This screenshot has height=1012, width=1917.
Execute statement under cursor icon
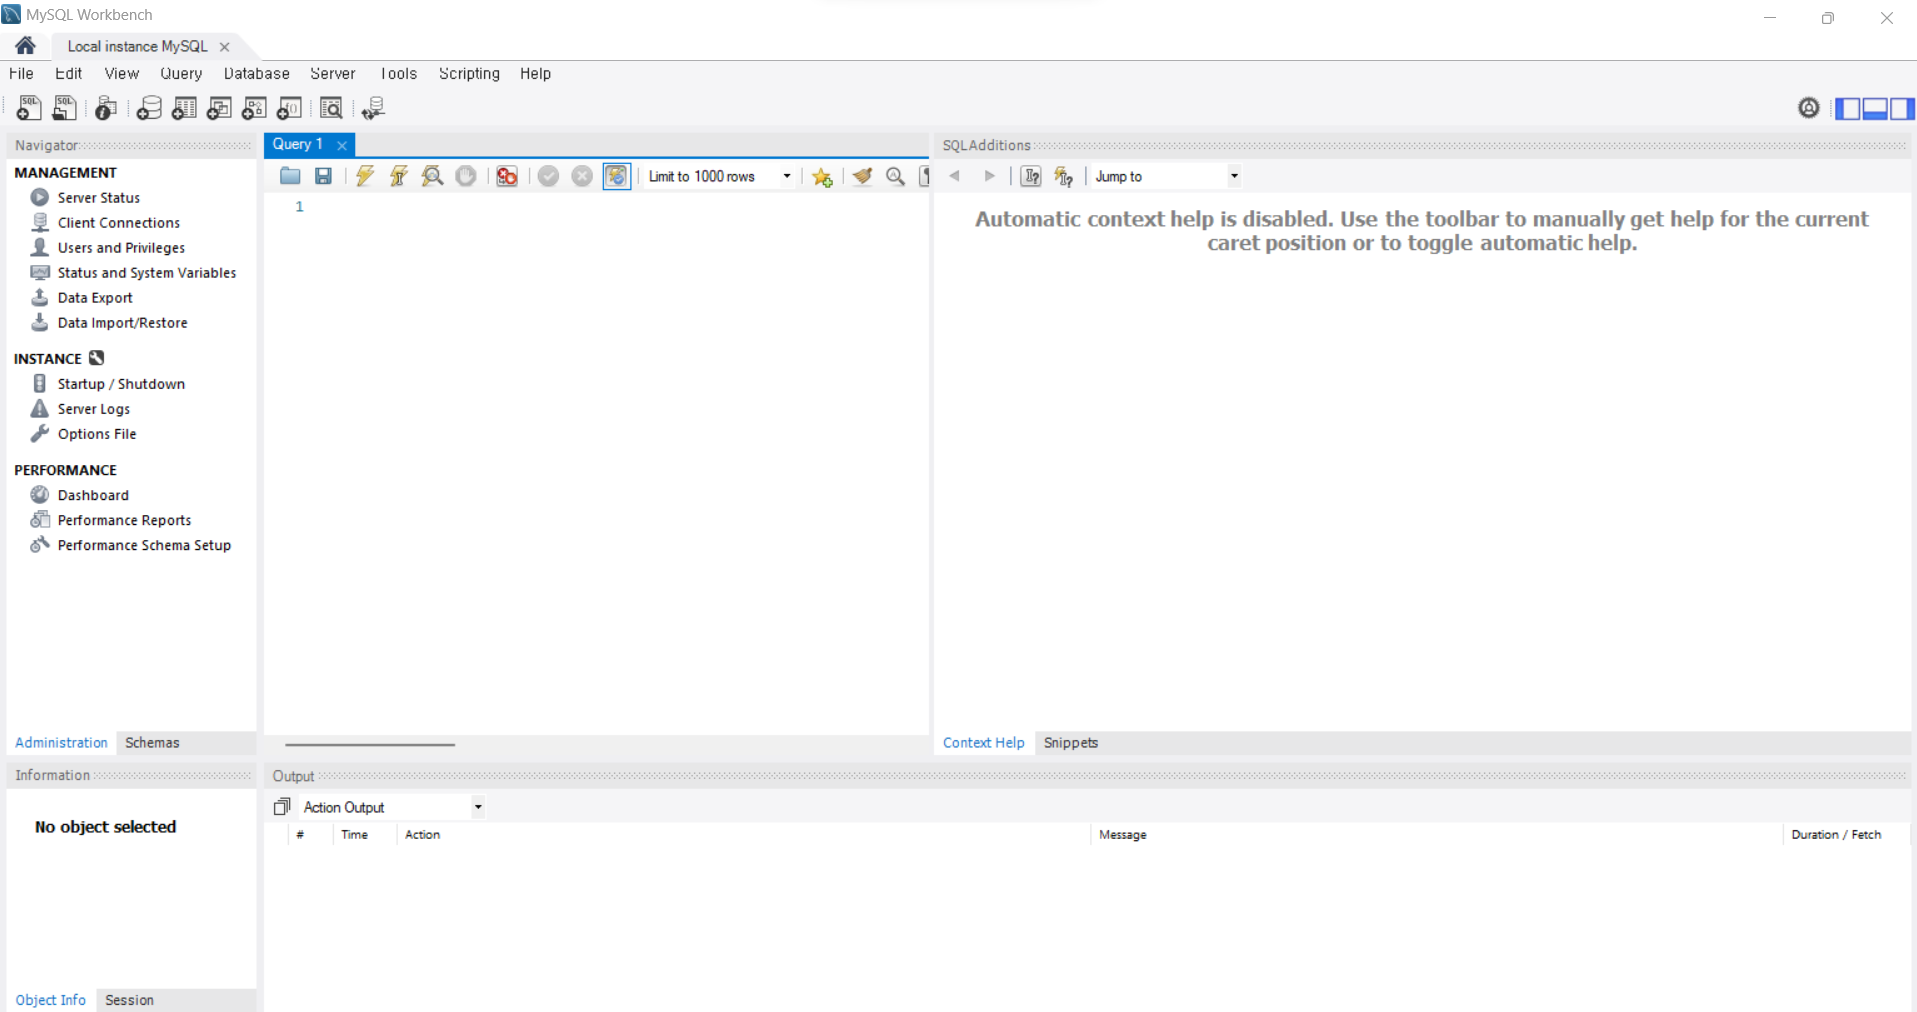399,176
